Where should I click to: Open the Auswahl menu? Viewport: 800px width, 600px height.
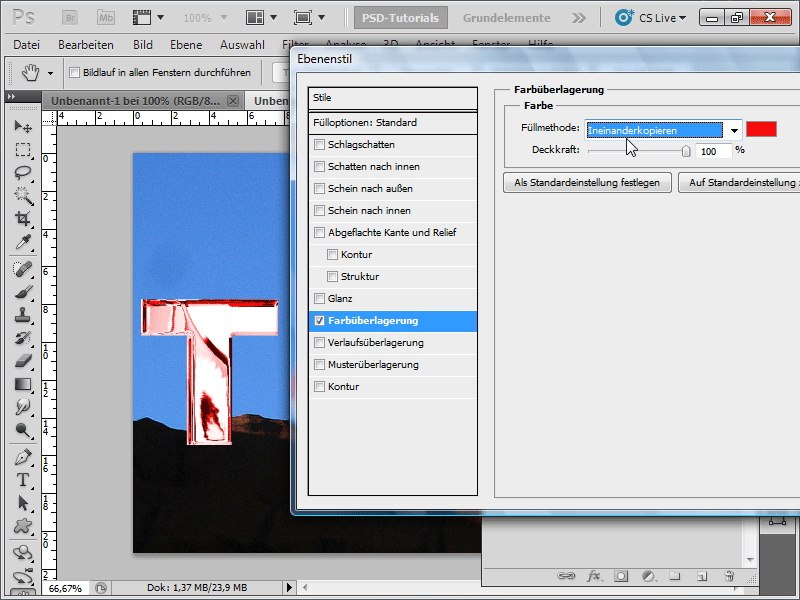(x=242, y=45)
